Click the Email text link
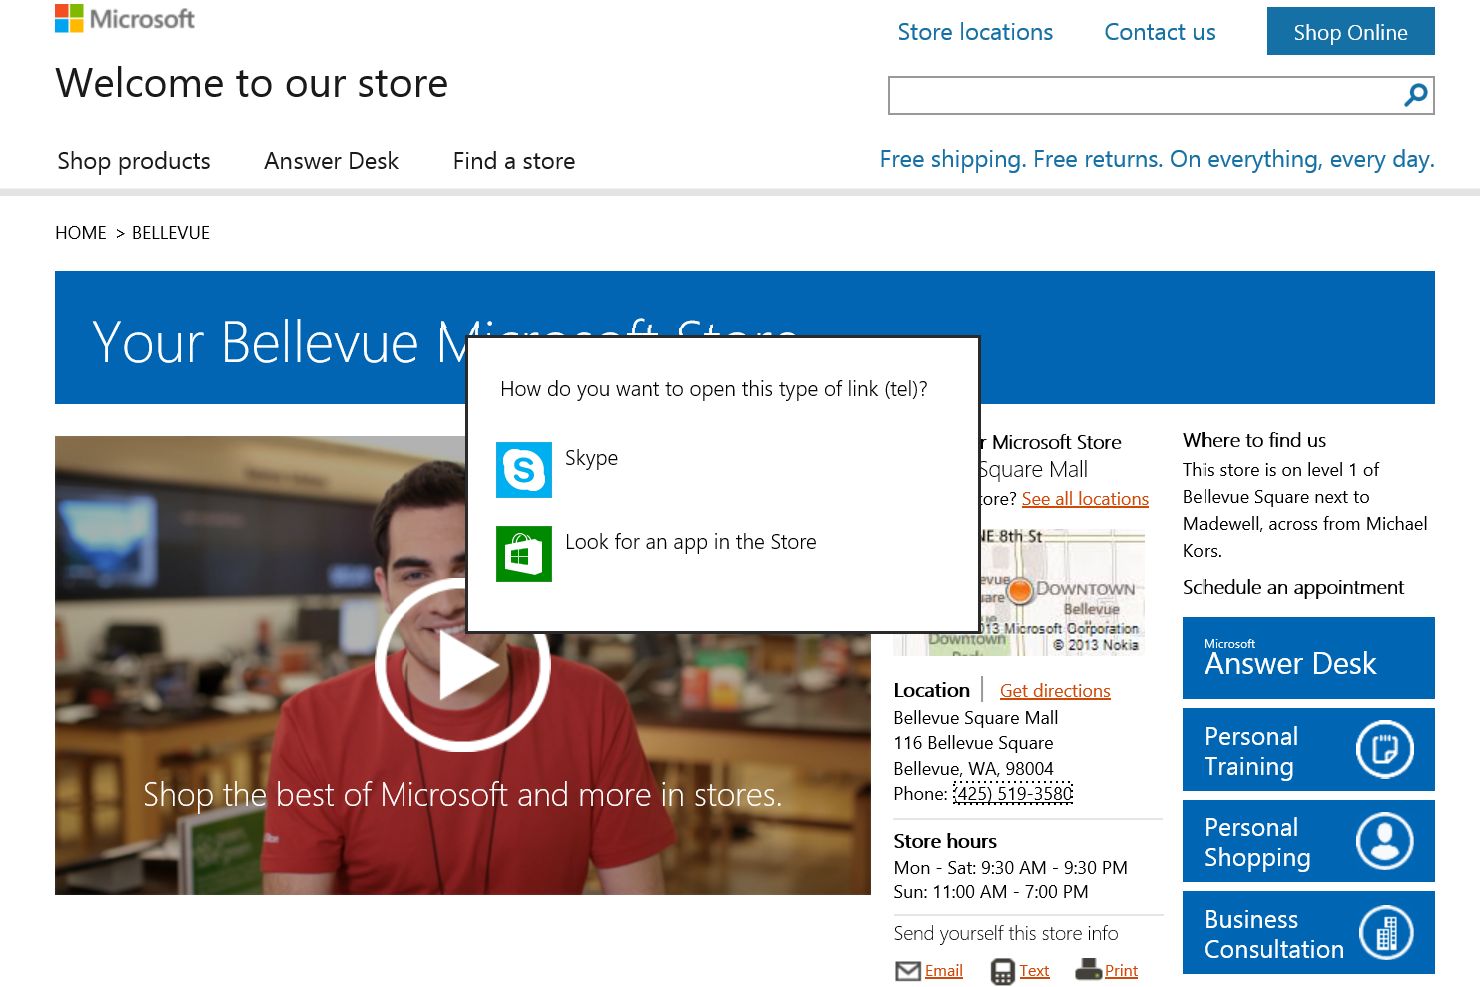1480x987 pixels. click(944, 971)
